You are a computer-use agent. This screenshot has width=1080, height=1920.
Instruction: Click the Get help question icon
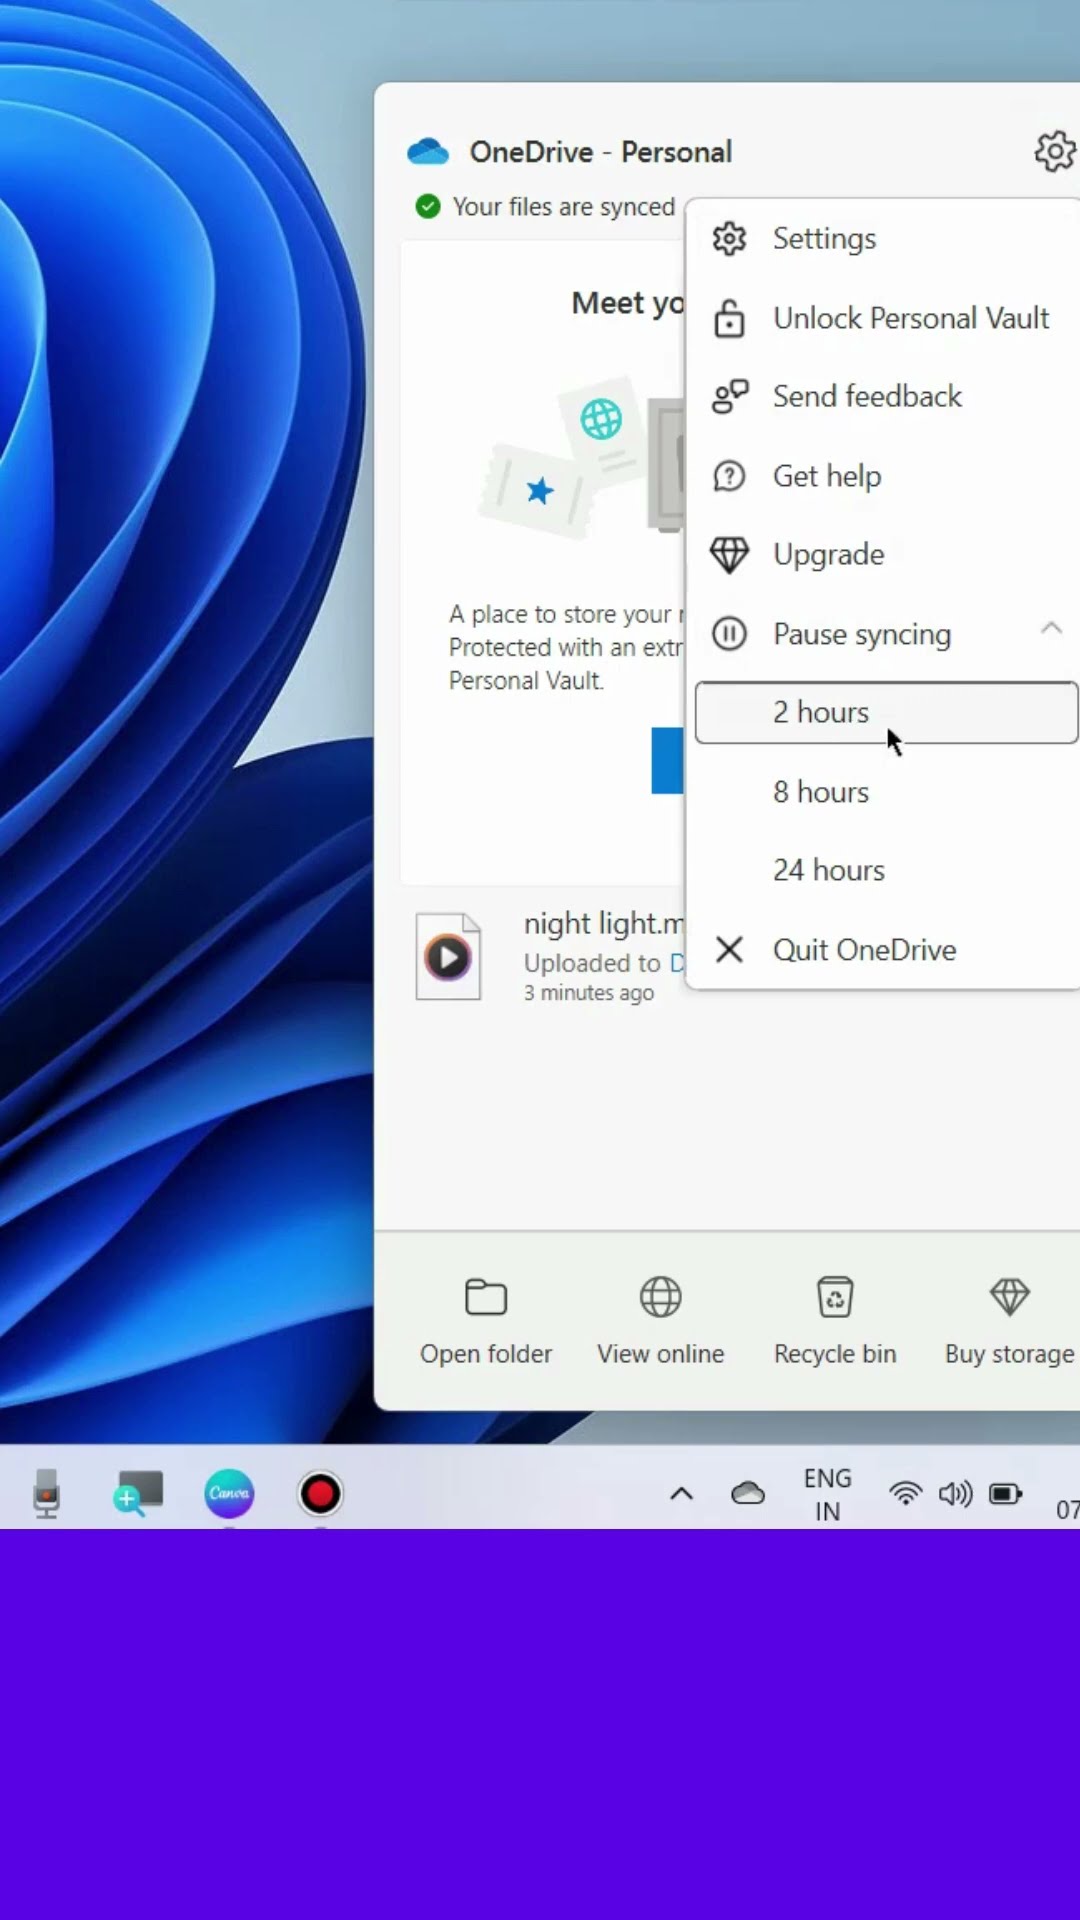(729, 476)
